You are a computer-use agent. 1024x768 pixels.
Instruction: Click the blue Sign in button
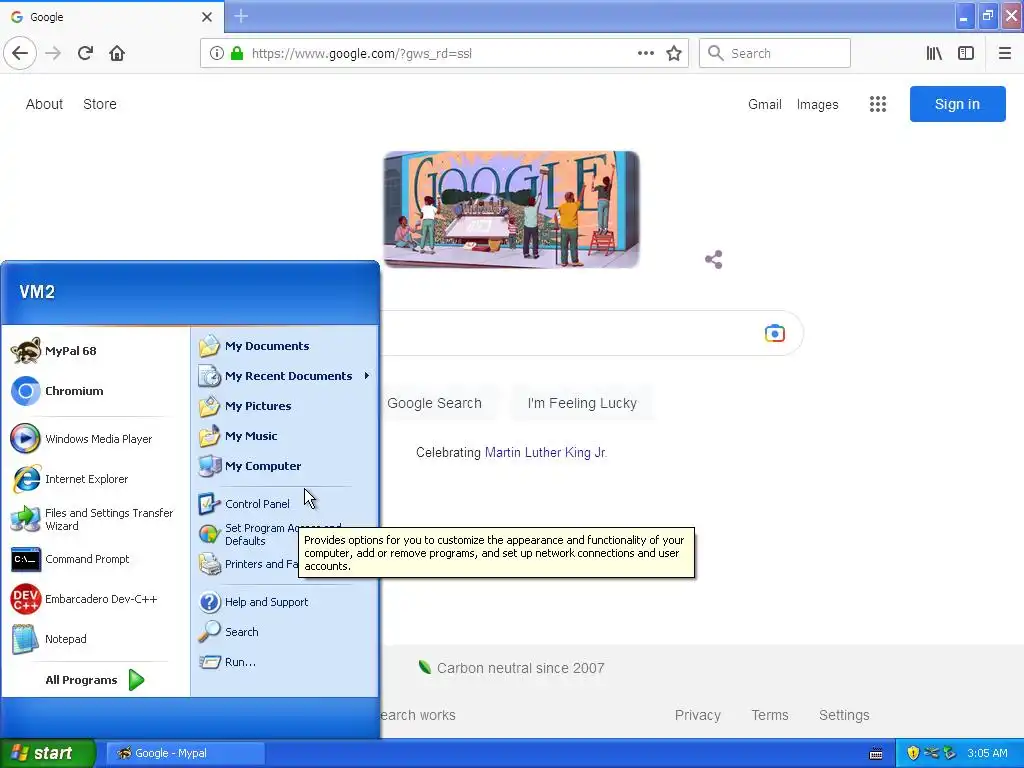coord(957,104)
